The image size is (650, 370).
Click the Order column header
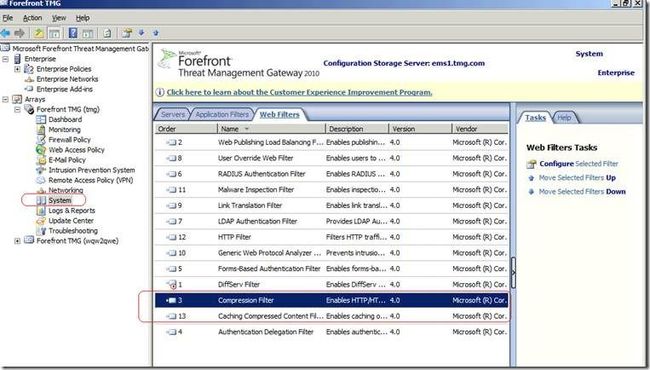pyautogui.click(x=186, y=129)
